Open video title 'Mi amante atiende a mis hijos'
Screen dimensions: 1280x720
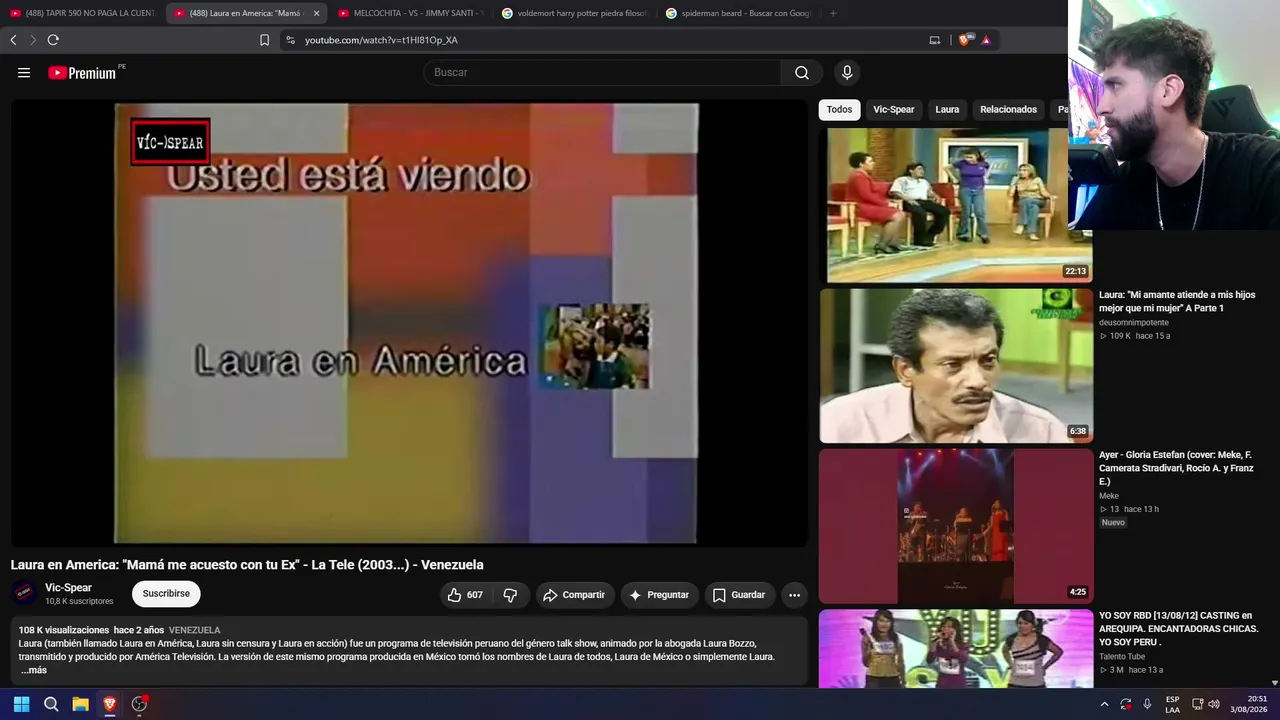1177,301
